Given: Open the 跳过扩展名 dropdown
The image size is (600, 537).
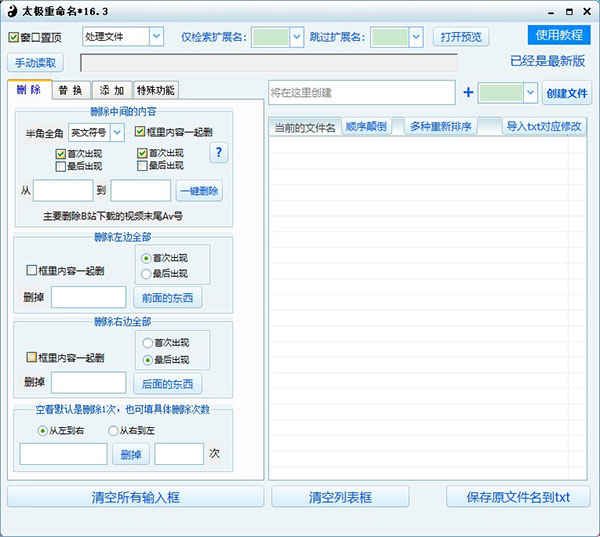Looking at the screenshot, I should pyautogui.click(x=416, y=37).
